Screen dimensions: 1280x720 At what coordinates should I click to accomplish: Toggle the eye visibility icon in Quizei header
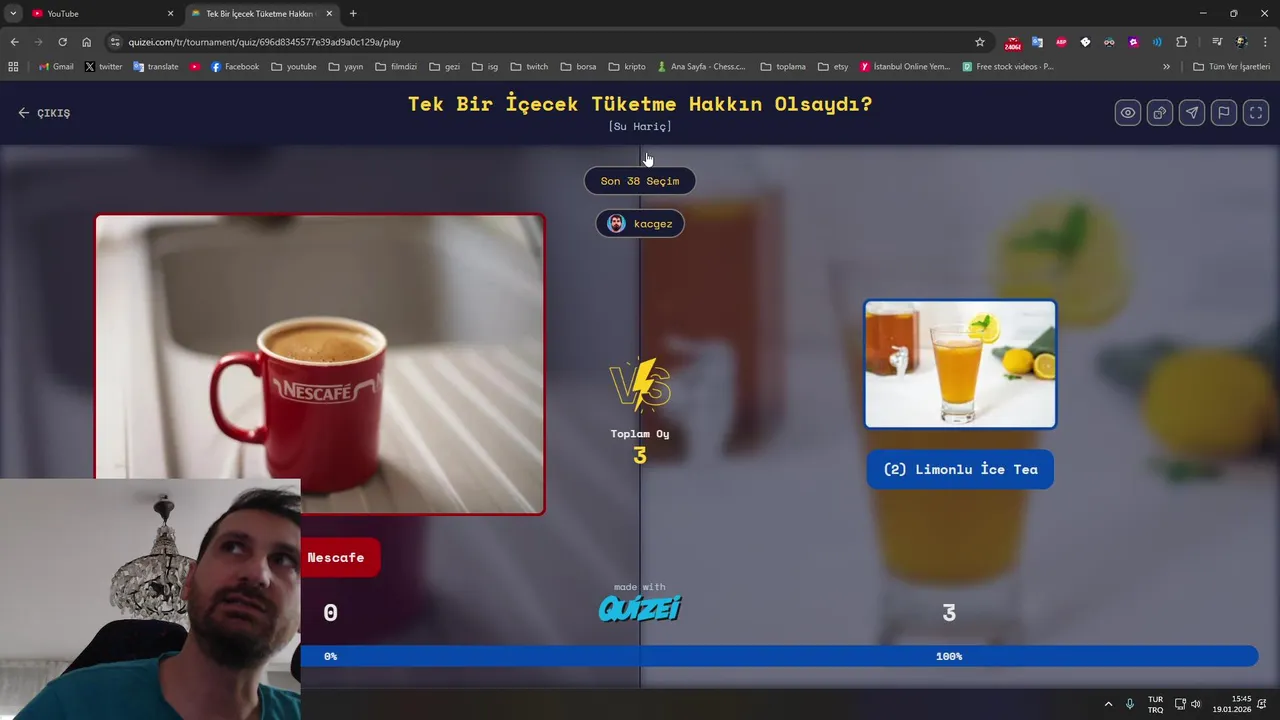click(1128, 113)
